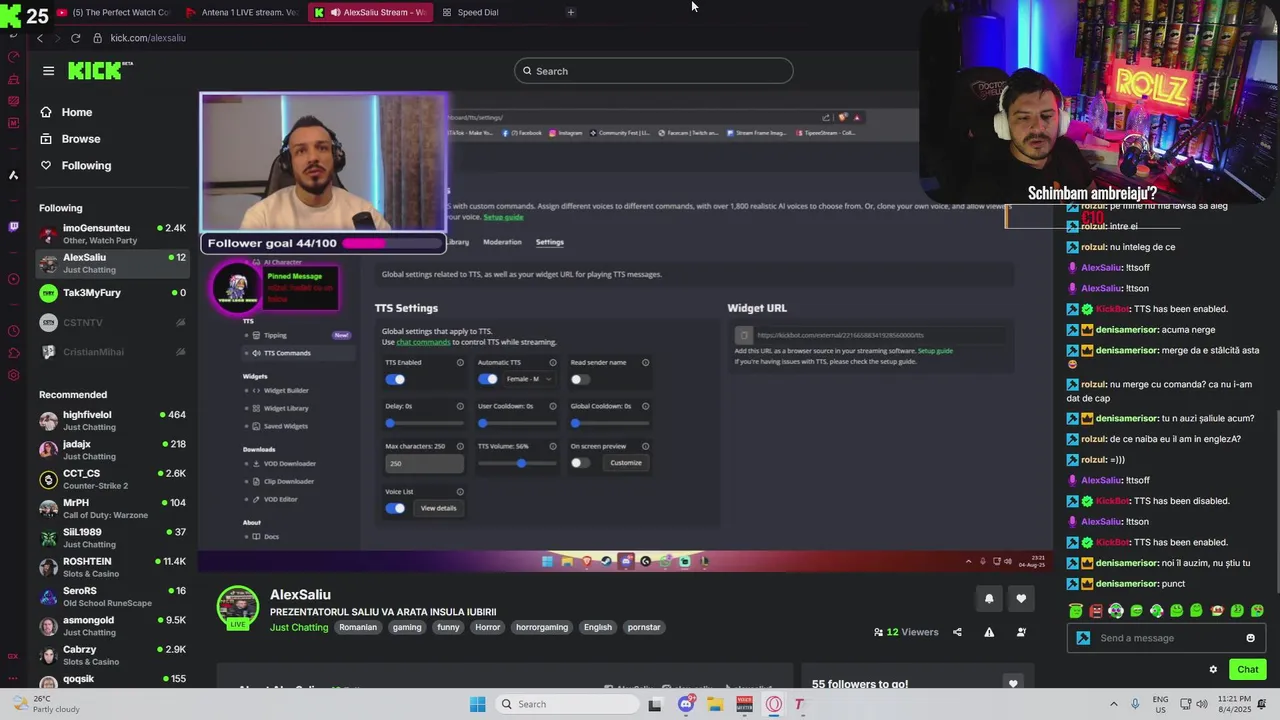Report the stream with the warning icon
Screen dimensions: 1280x720
tap(989, 632)
